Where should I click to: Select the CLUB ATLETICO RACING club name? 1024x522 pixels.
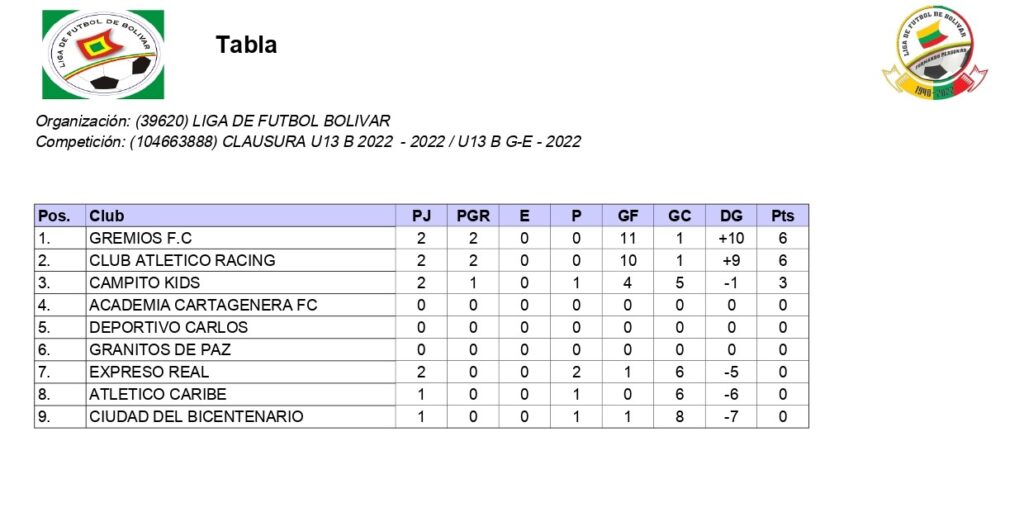tap(181, 260)
